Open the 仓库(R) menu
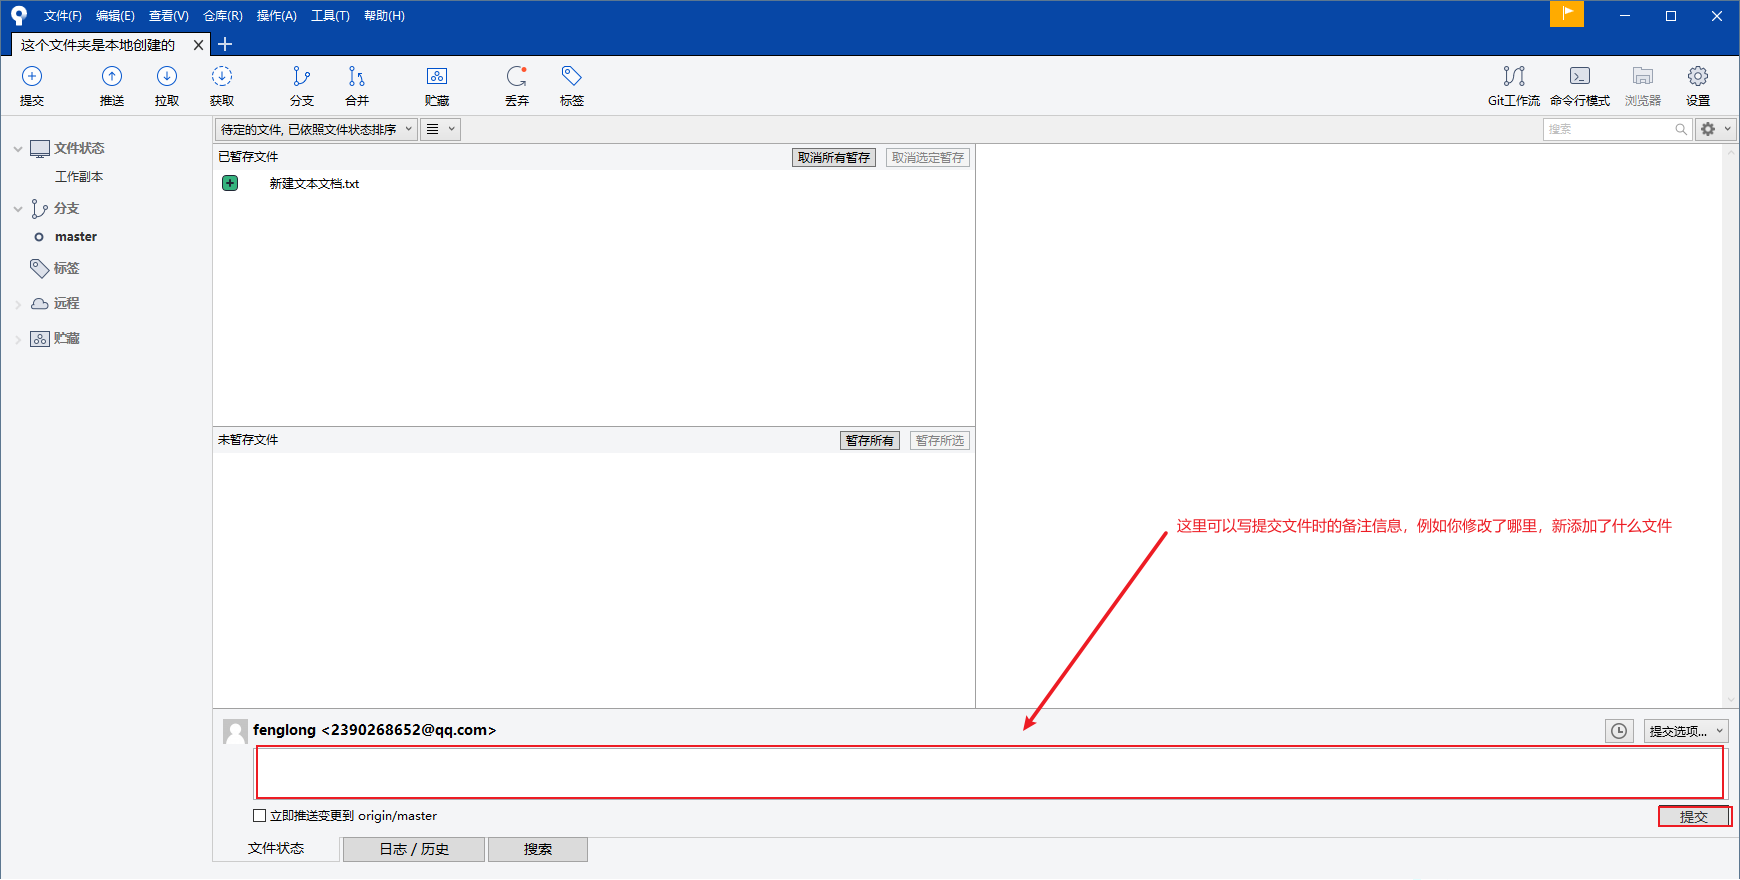 click(x=223, y=16)
